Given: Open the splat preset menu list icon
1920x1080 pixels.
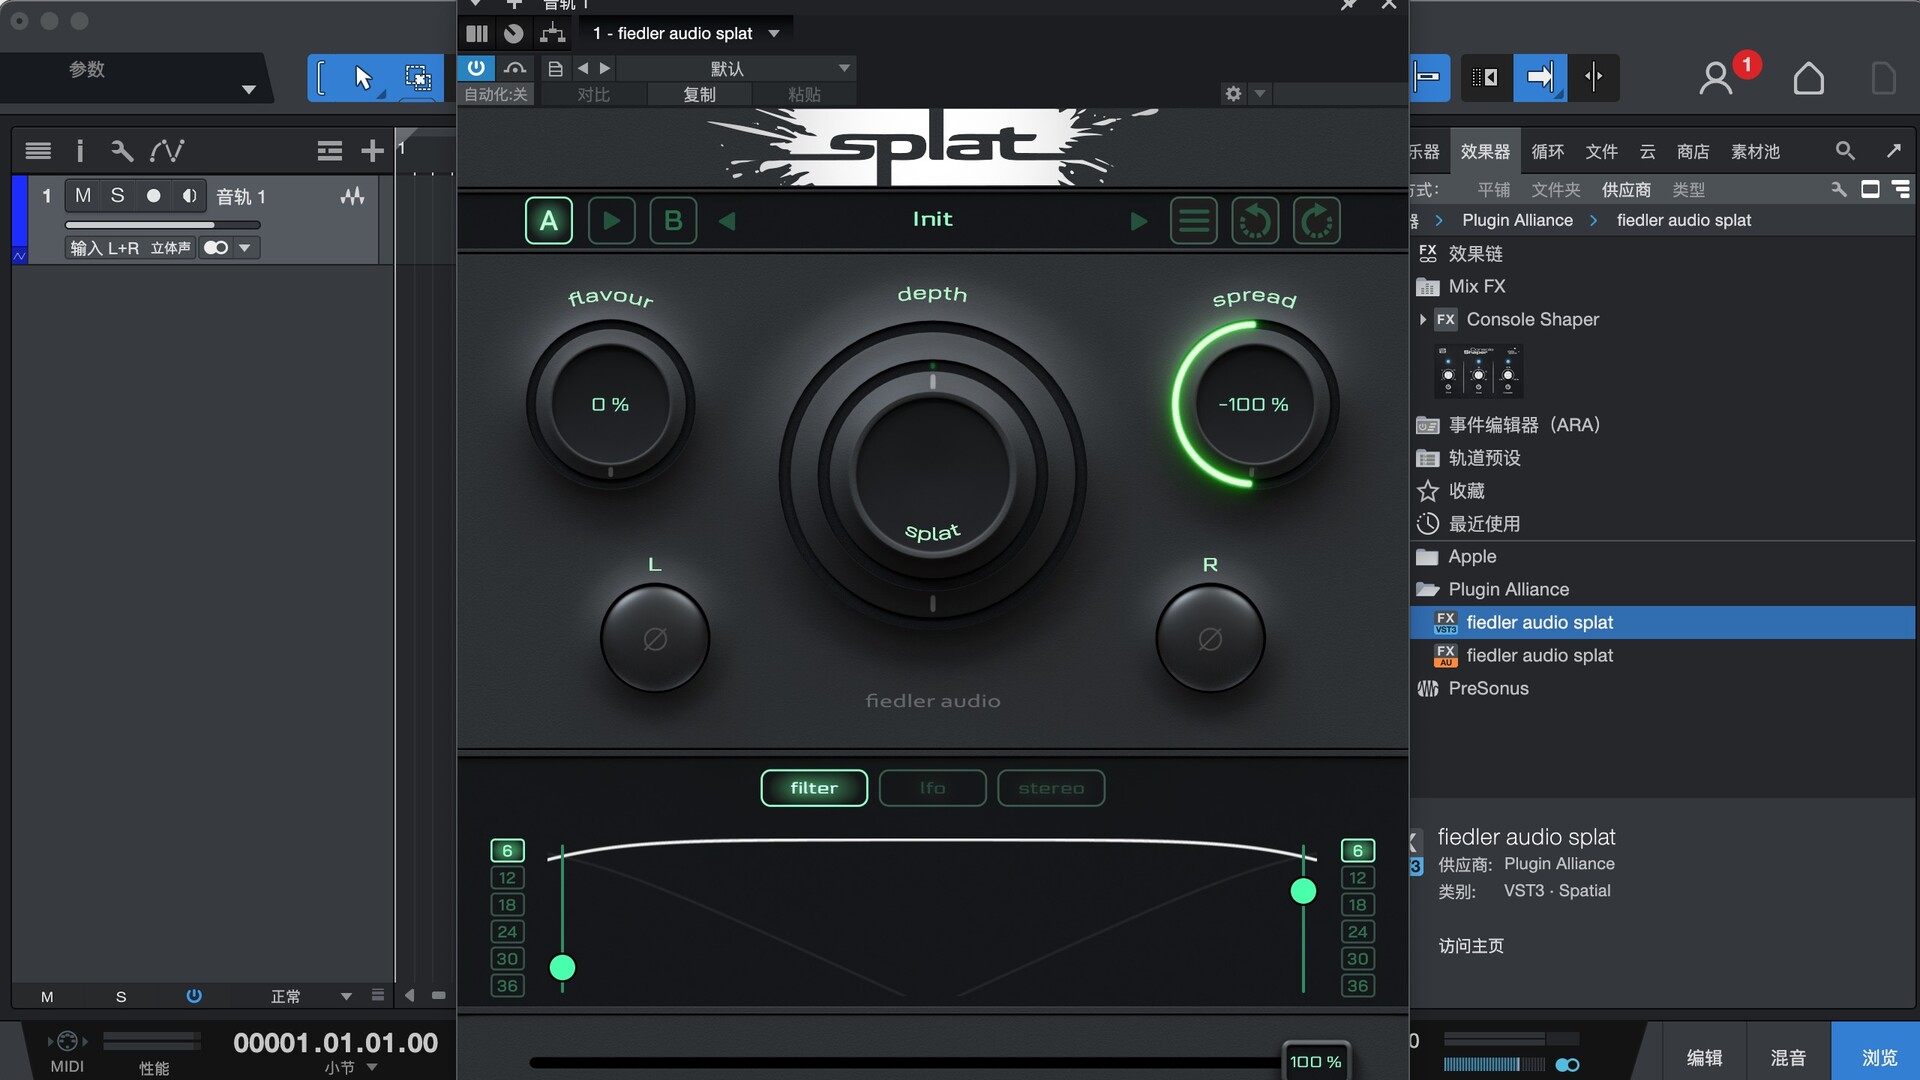Looking at the screenshot, I should pos(1194,220).
